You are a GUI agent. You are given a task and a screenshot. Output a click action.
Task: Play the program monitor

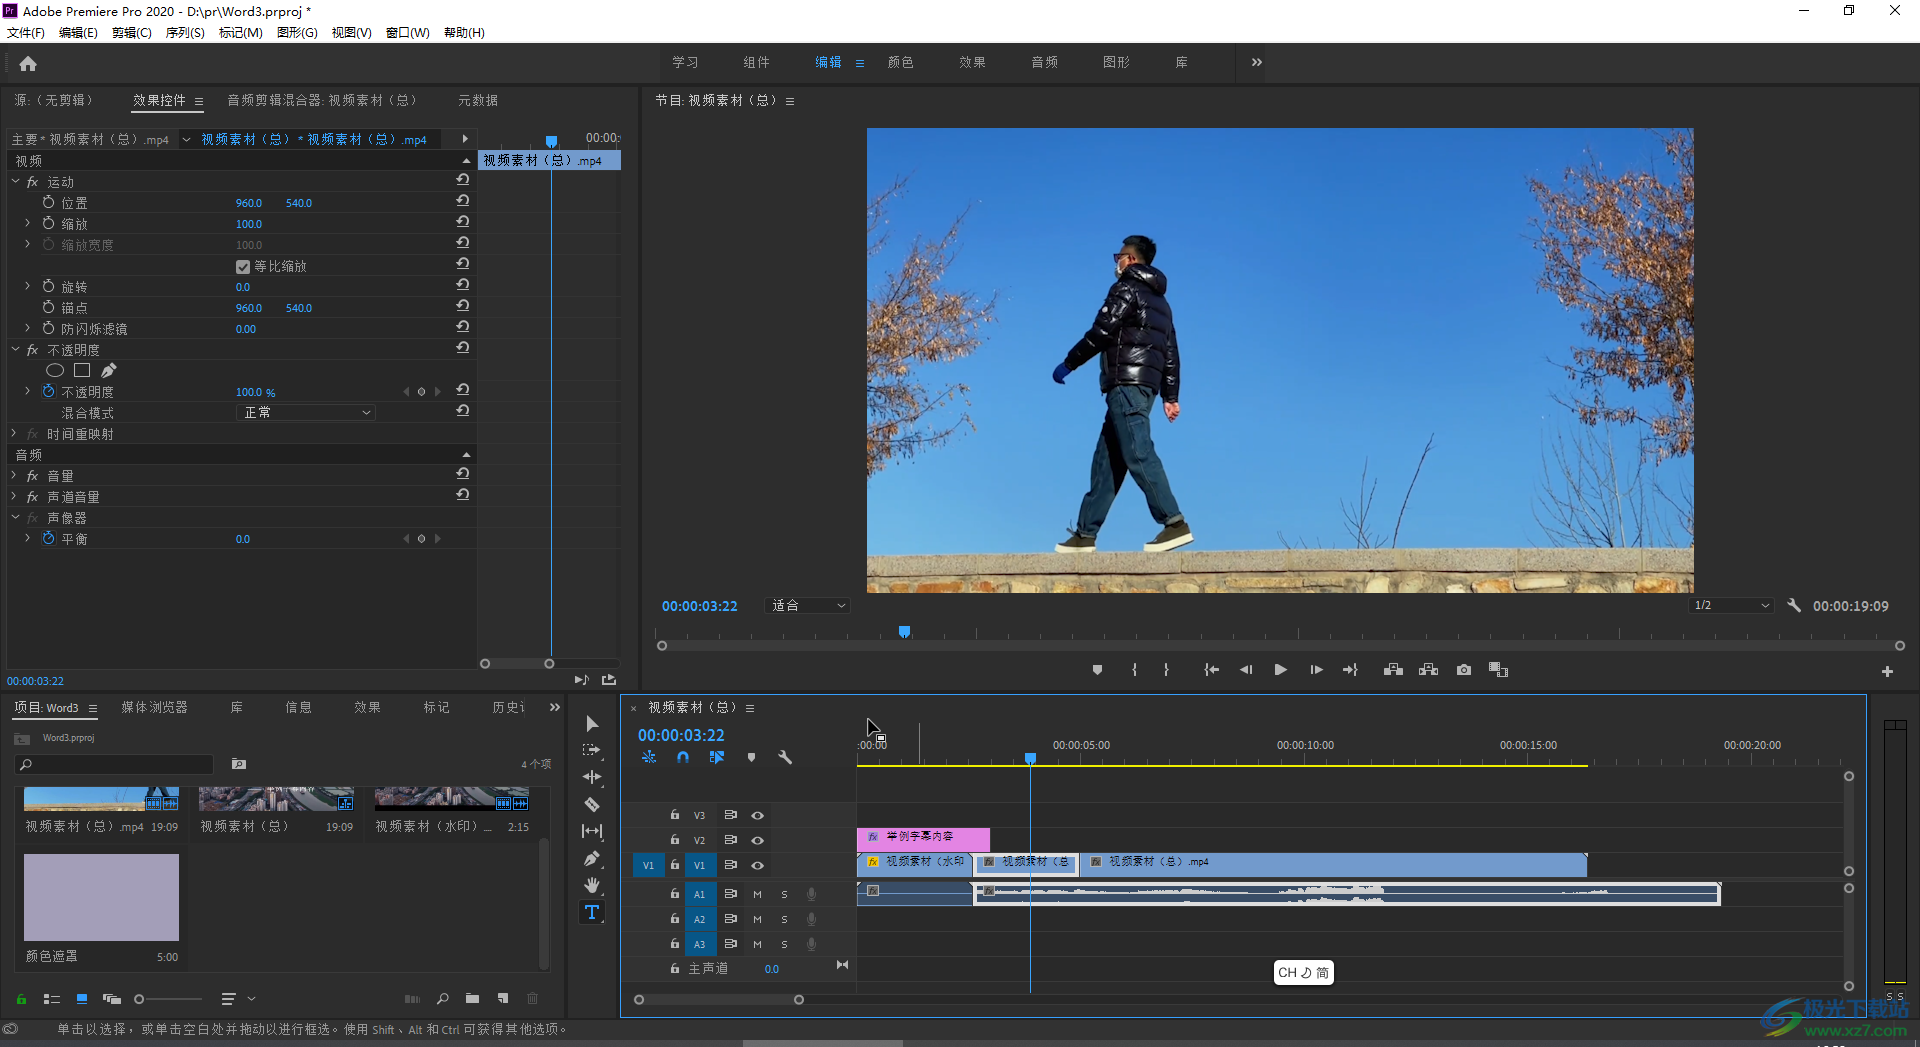[x=1280, y=670]
